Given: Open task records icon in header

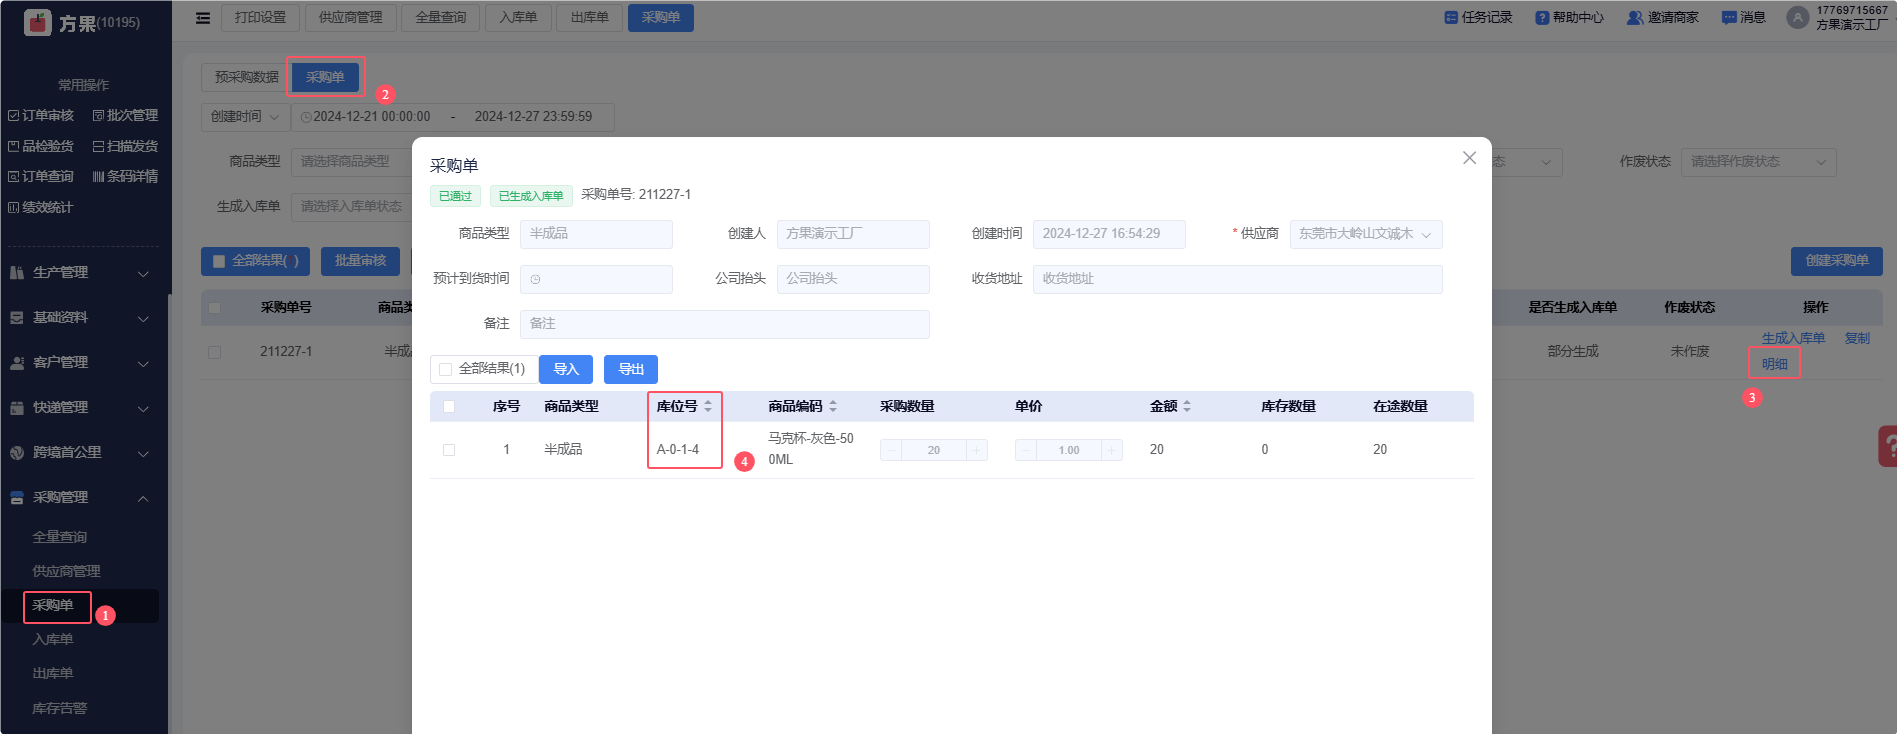Looking at the screenshot, I should pyautogui.click(x=1451, y=18).
